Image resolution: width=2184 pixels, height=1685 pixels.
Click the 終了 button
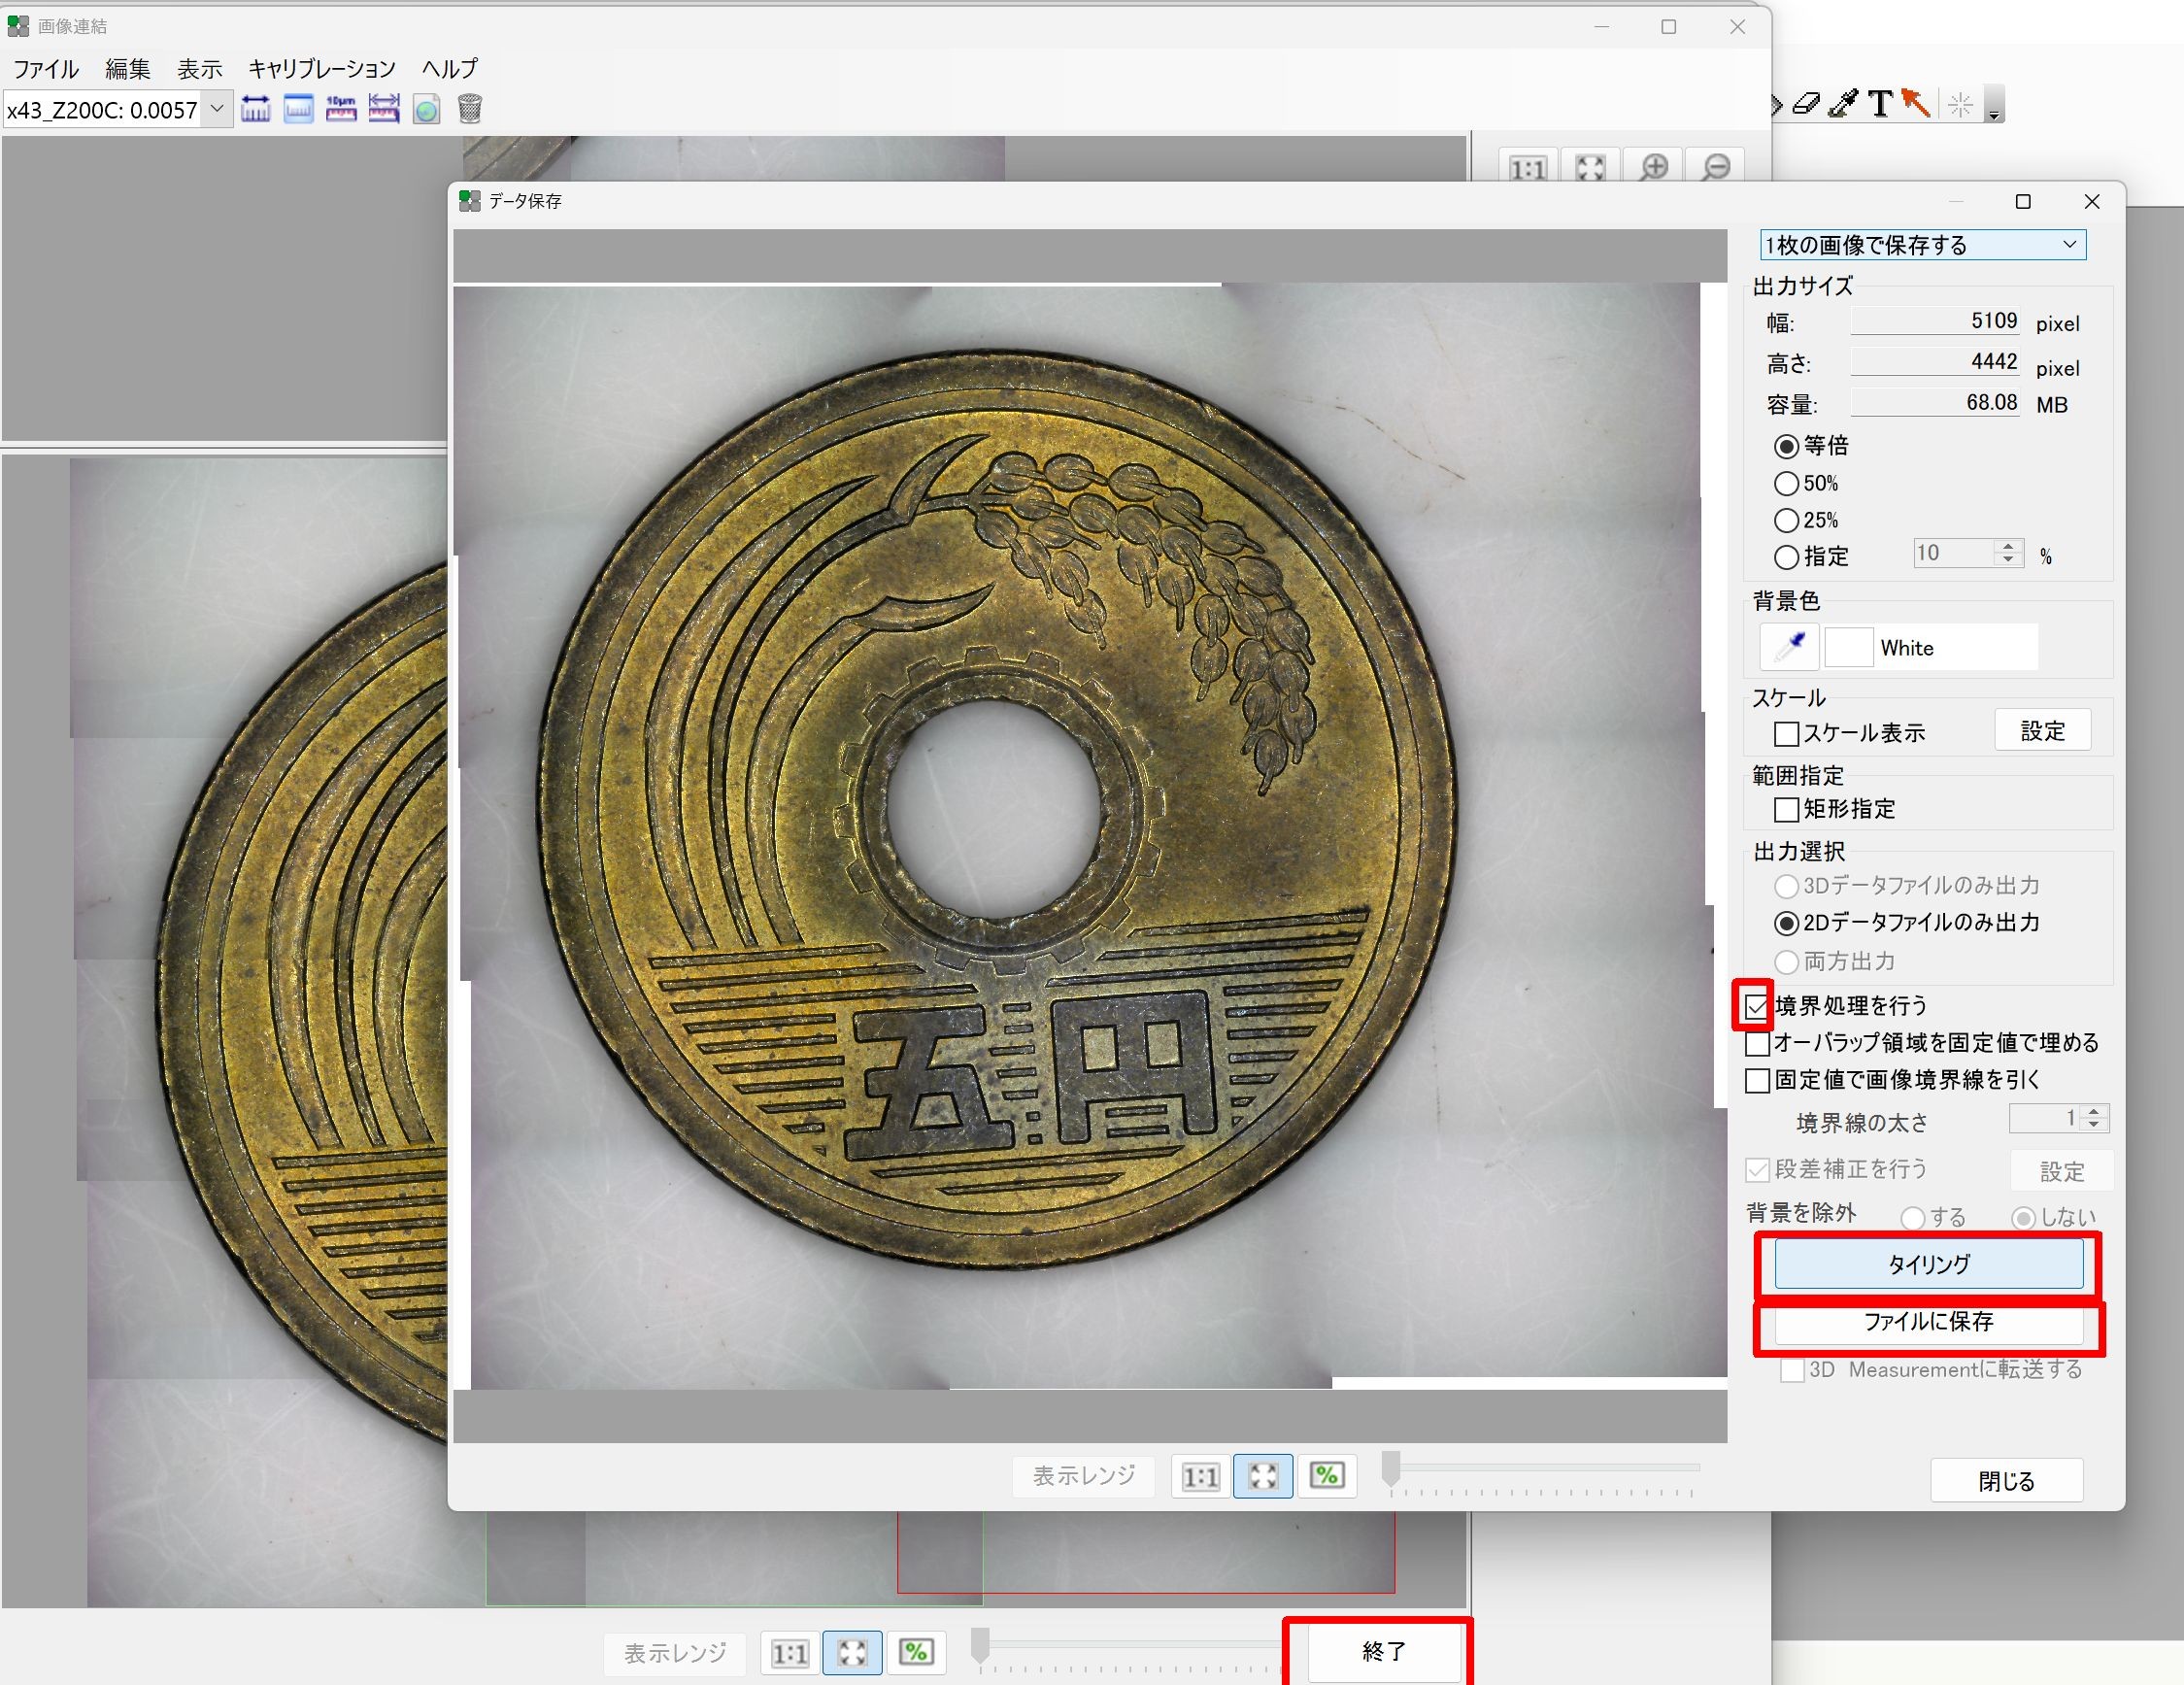[x=1384, y=1652]
